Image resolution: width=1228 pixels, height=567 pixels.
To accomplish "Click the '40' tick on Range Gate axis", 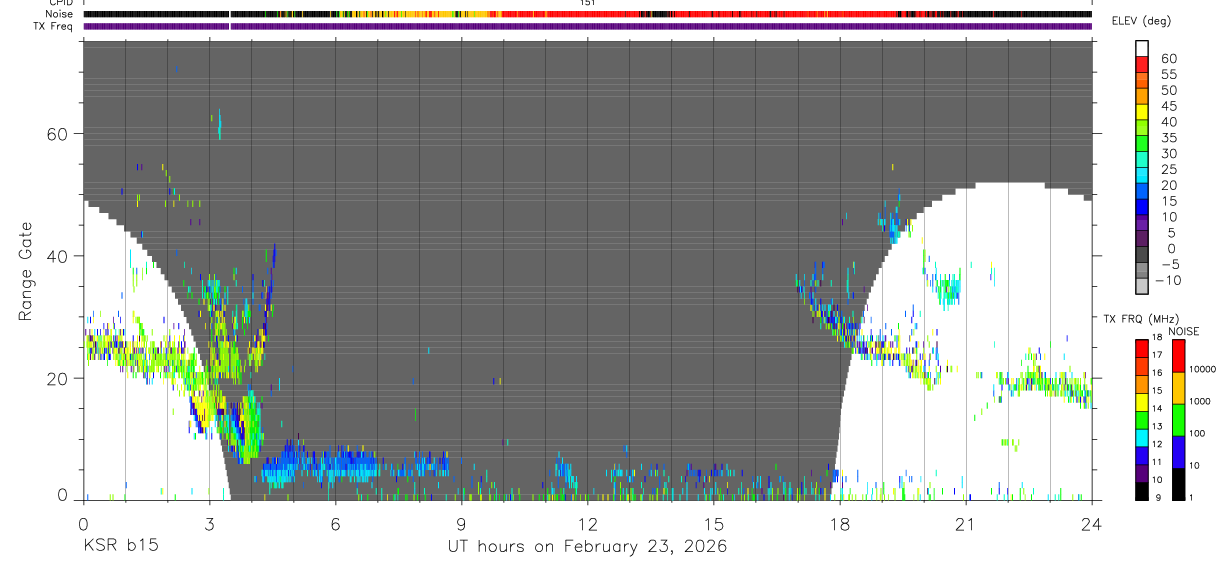I will tap(60, 256).
